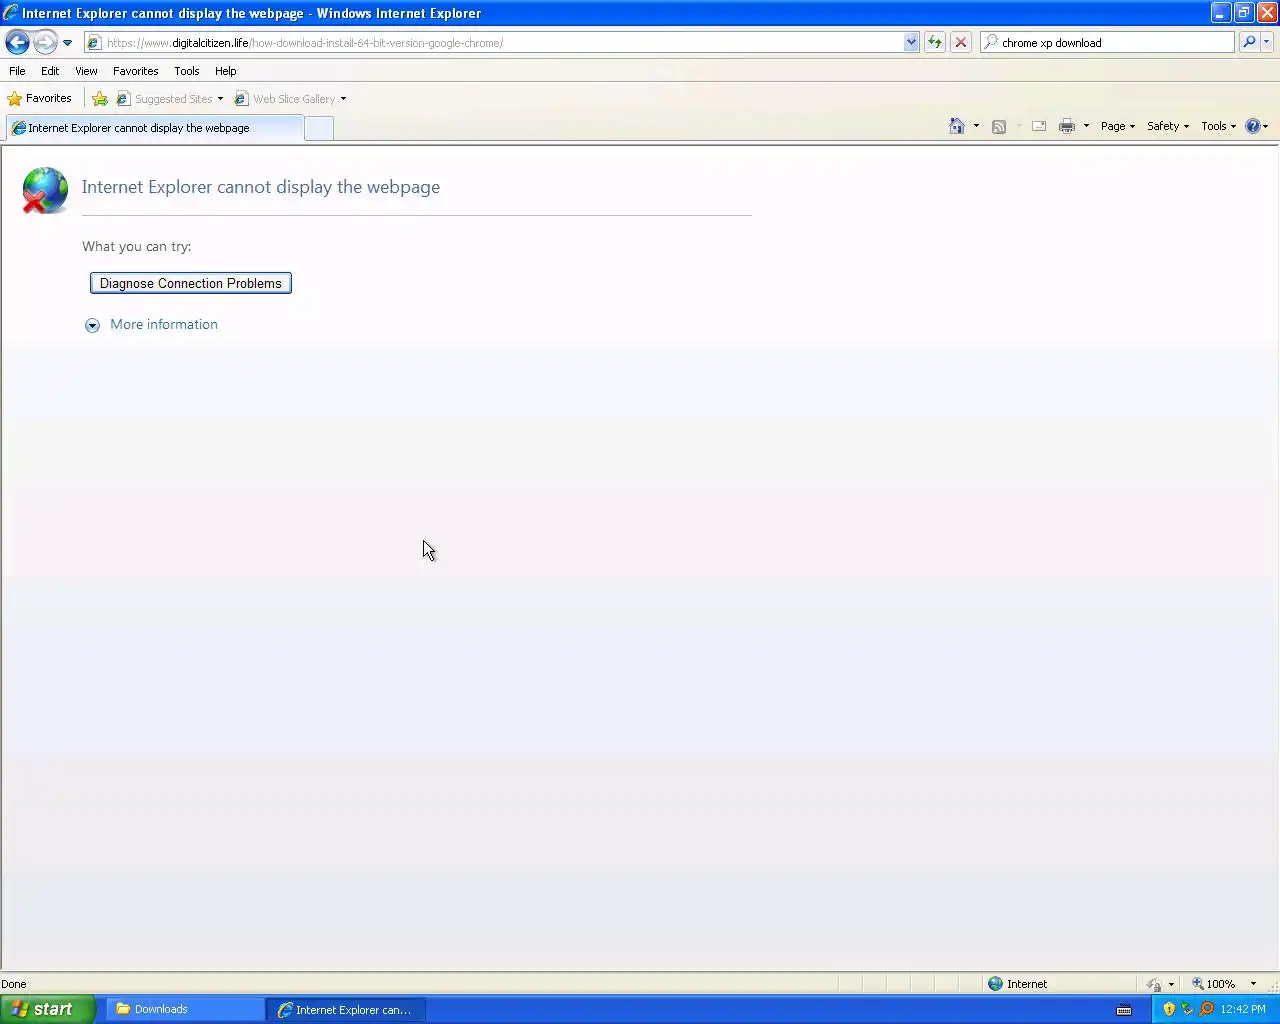Switch to Downloads folder taskbar button
Screen dimensions: 1280x1024
point(186,1009)
